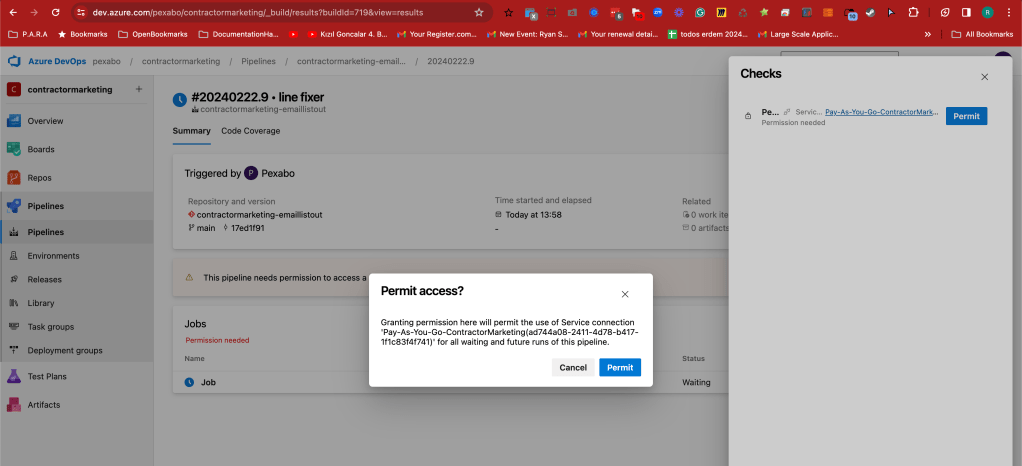This screenshot has height=466, width=1022.
Task: Open the Chrome three-dot menu
Action: pyautogui.click(x=1008, y=12)
